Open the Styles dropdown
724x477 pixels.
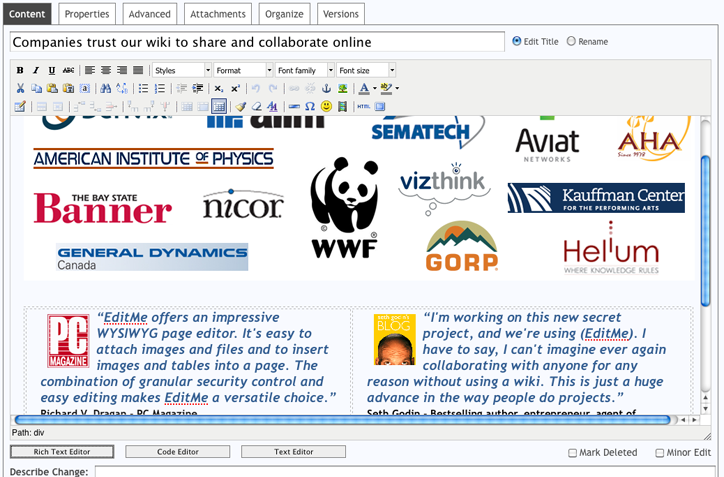[182, 70]
